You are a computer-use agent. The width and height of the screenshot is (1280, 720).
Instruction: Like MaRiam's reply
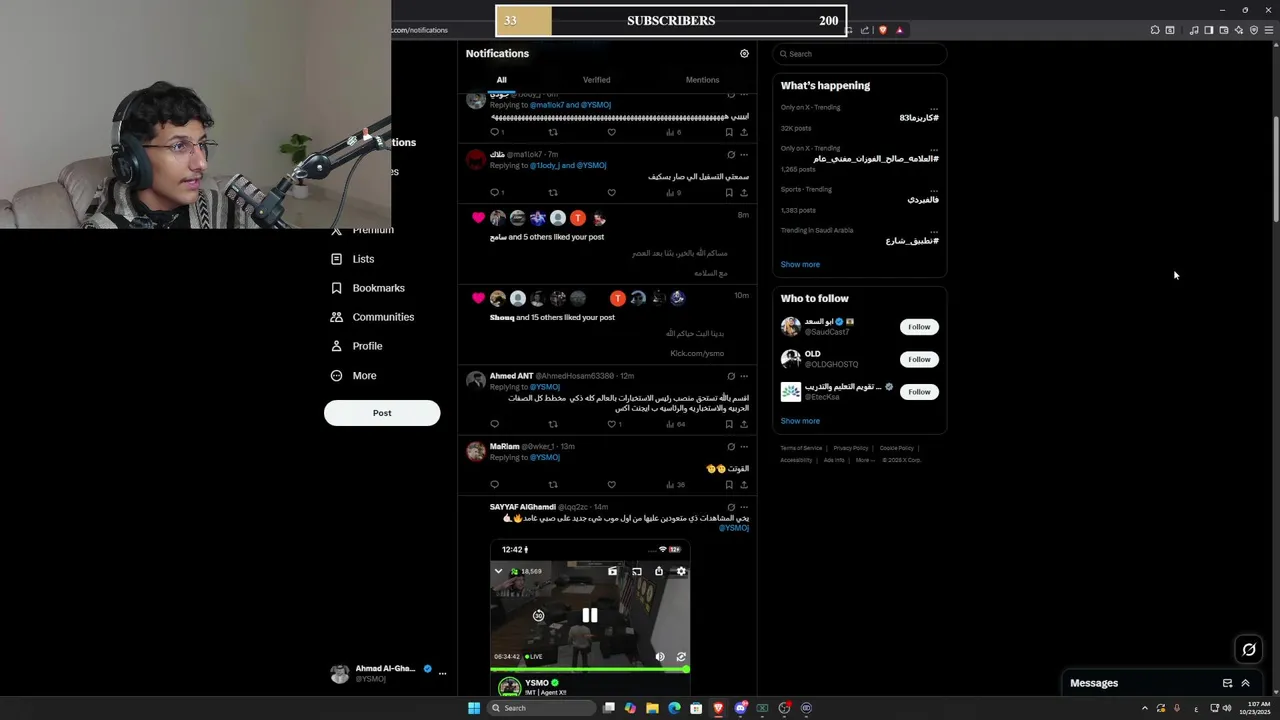coord(611,485)
